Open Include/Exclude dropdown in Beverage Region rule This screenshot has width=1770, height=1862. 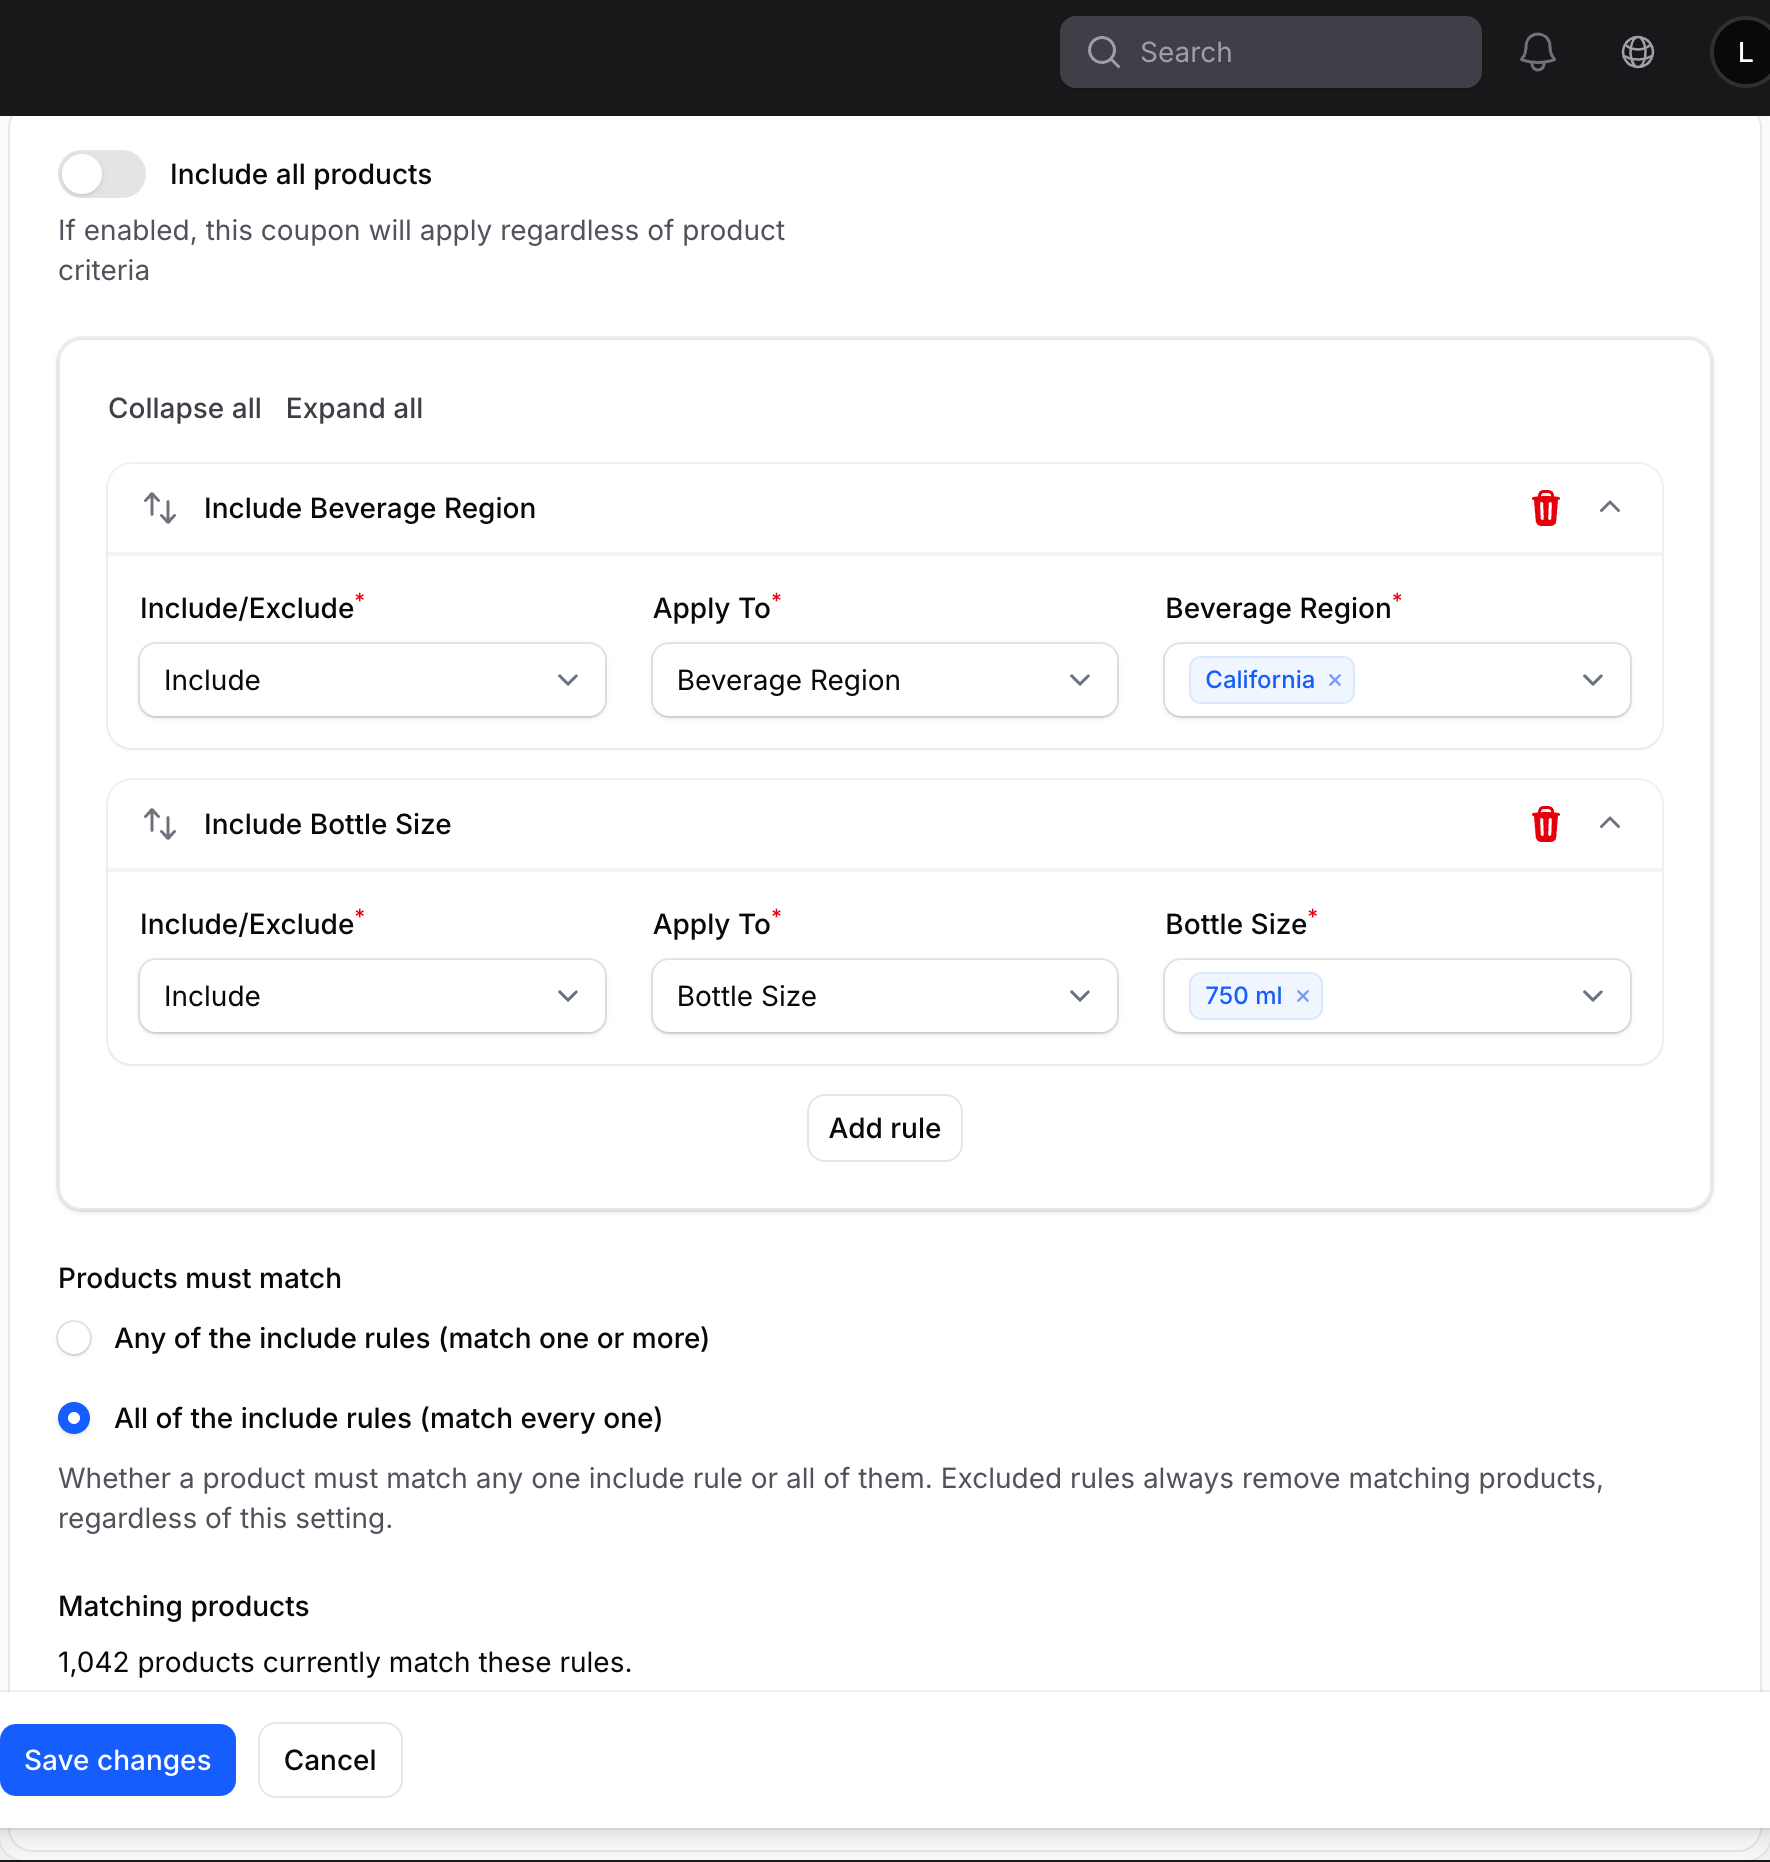(372, 680)
